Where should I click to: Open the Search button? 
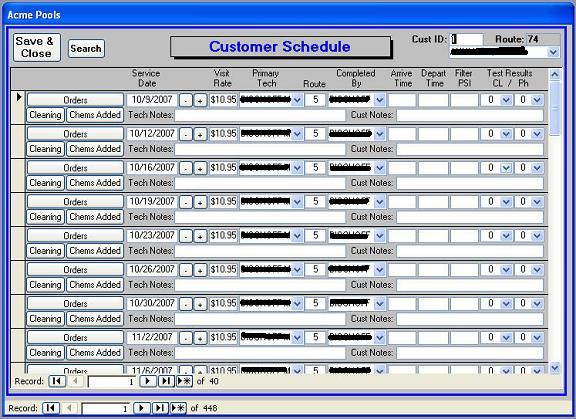[86, 48]
